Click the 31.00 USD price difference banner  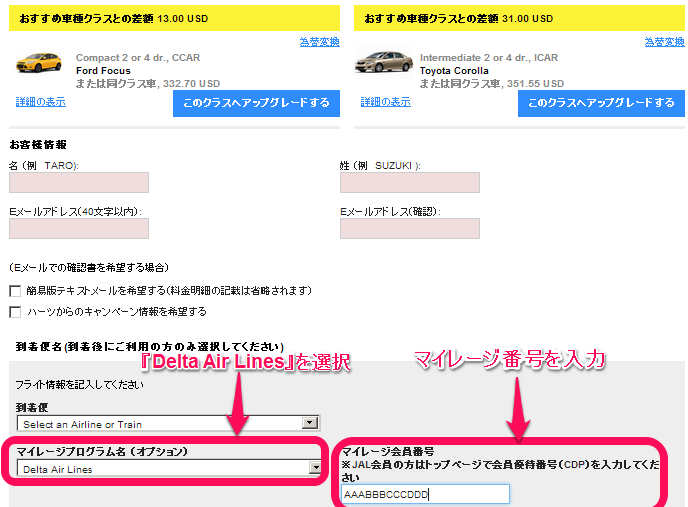520,18
